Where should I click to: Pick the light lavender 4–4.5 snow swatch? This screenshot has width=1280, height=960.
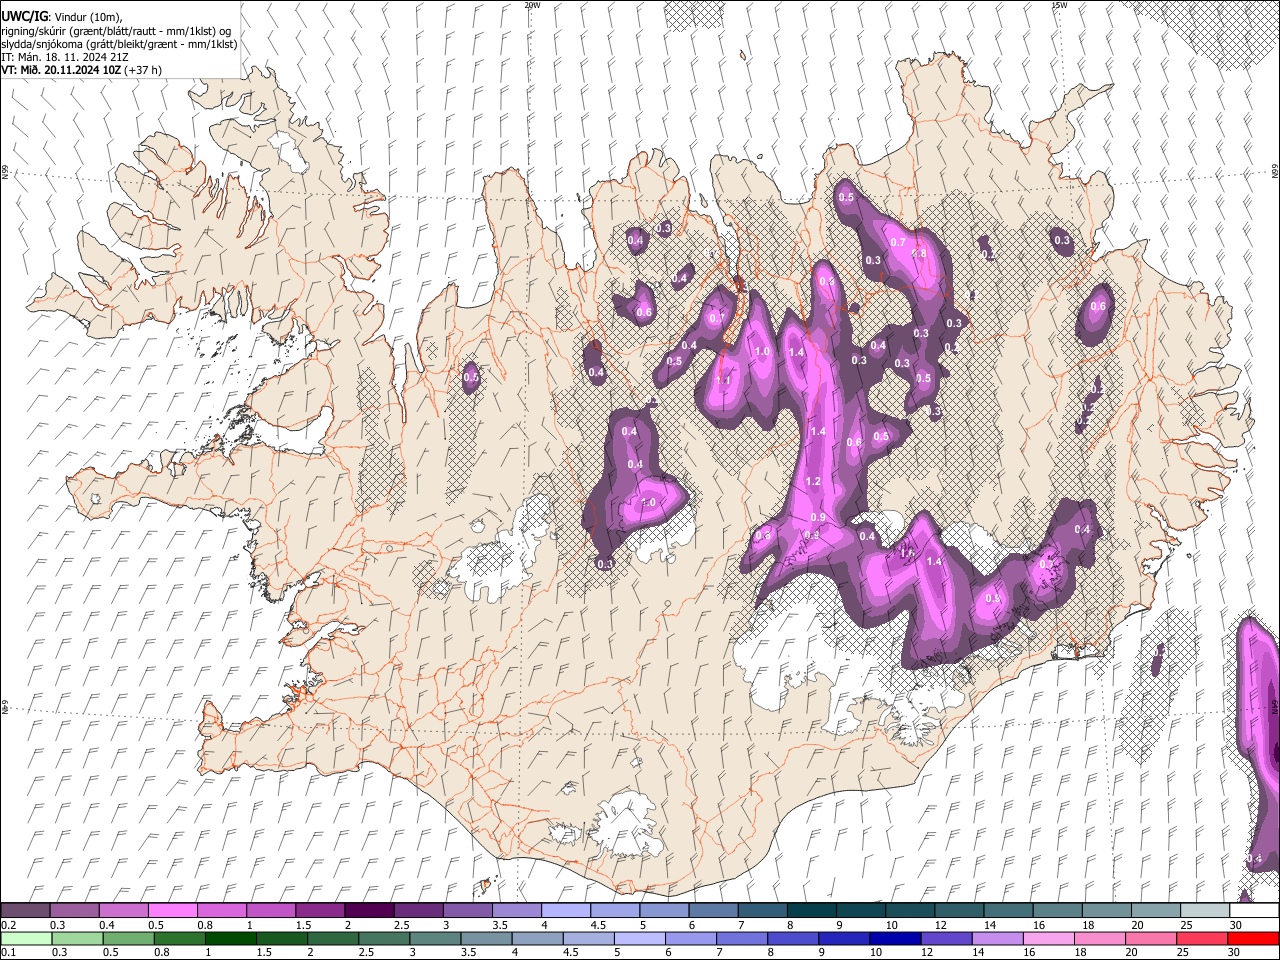(565, 911)
